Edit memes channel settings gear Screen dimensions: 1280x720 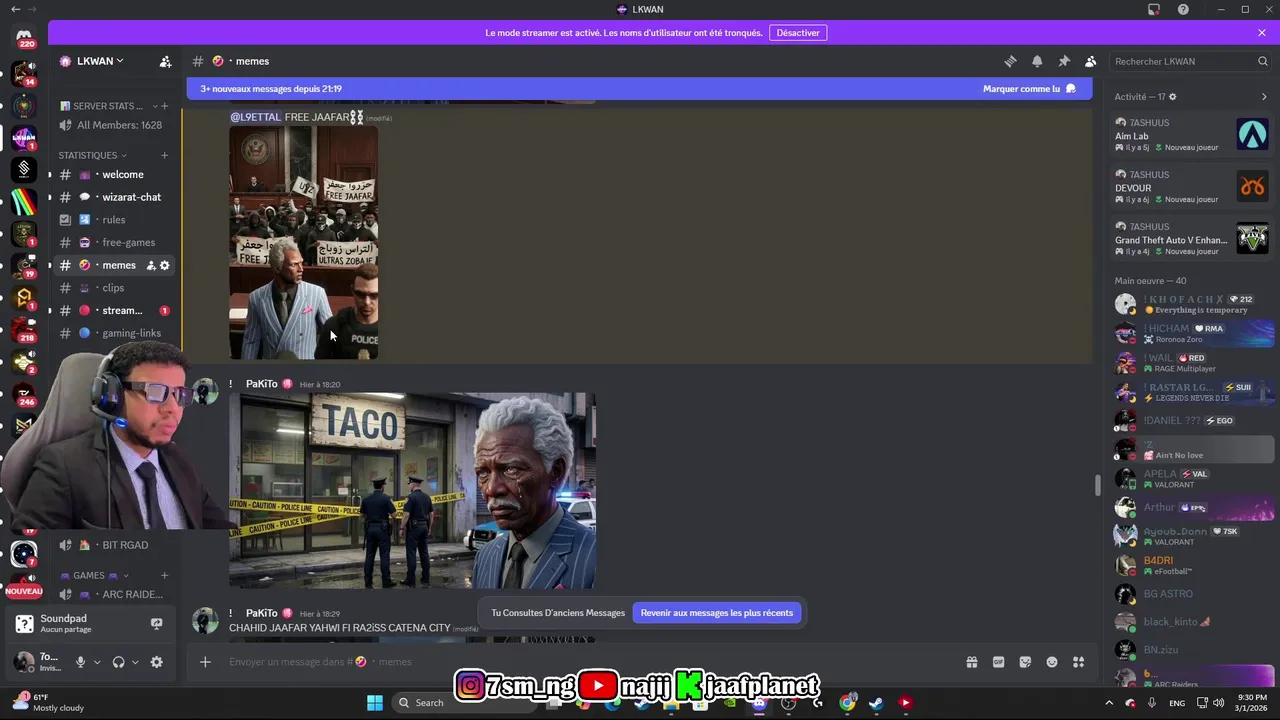(165, 265)
